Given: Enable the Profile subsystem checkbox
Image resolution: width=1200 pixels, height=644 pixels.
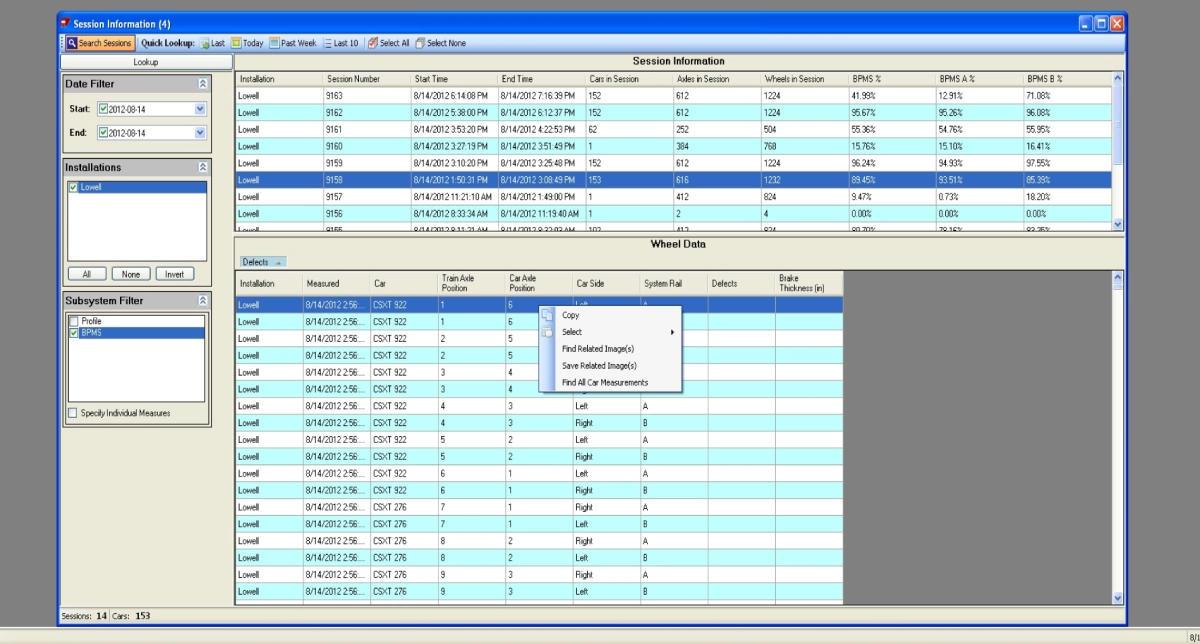Looking at the screenshot, I should pyautogui.click(x=73, y=321).
